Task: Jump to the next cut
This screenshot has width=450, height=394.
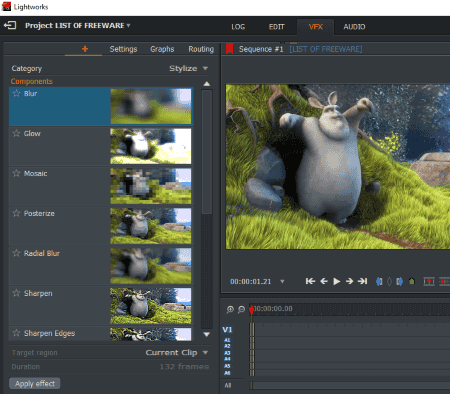Action: point(363,282)
